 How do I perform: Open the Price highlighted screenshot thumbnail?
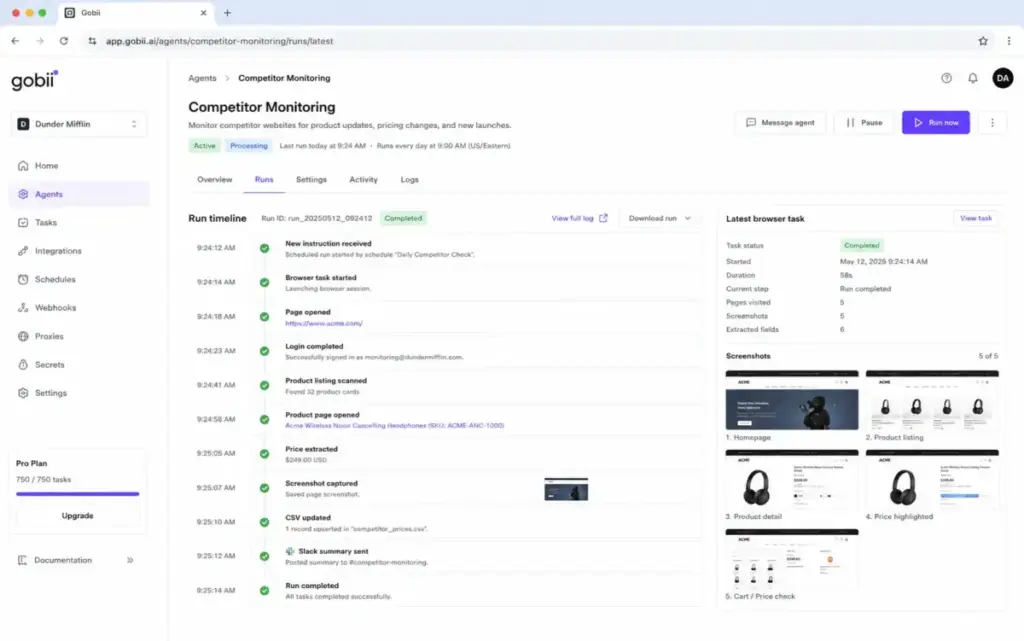pos(932,480)
